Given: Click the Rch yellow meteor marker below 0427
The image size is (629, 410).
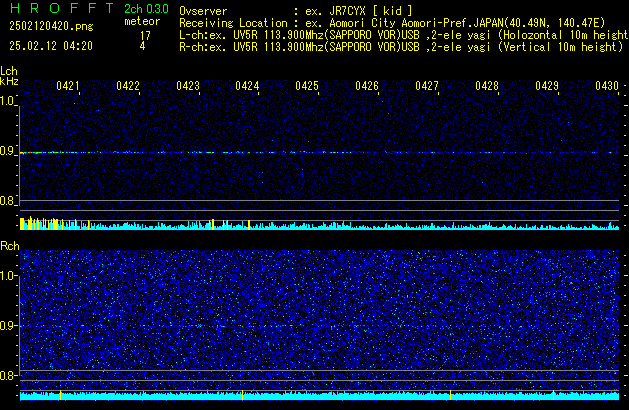Looking at the screenshot, I should pyautogui.click(x=450, y=395).
